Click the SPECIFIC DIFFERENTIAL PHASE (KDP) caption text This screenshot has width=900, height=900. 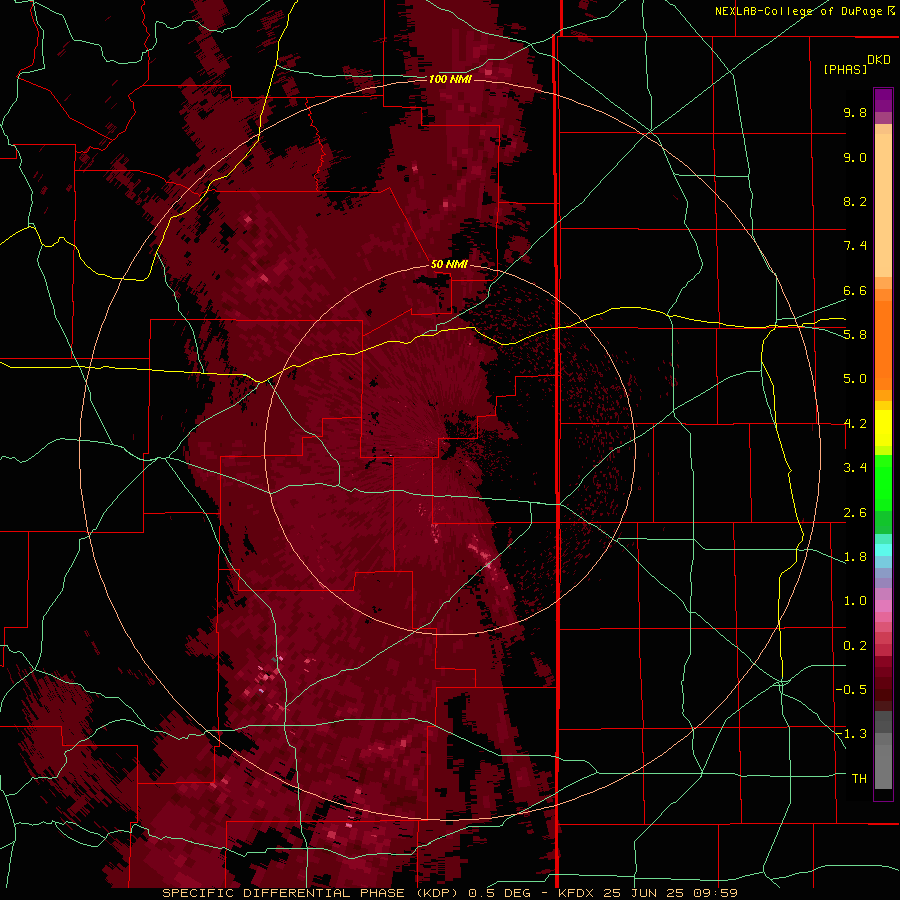(x=311, y=893)
